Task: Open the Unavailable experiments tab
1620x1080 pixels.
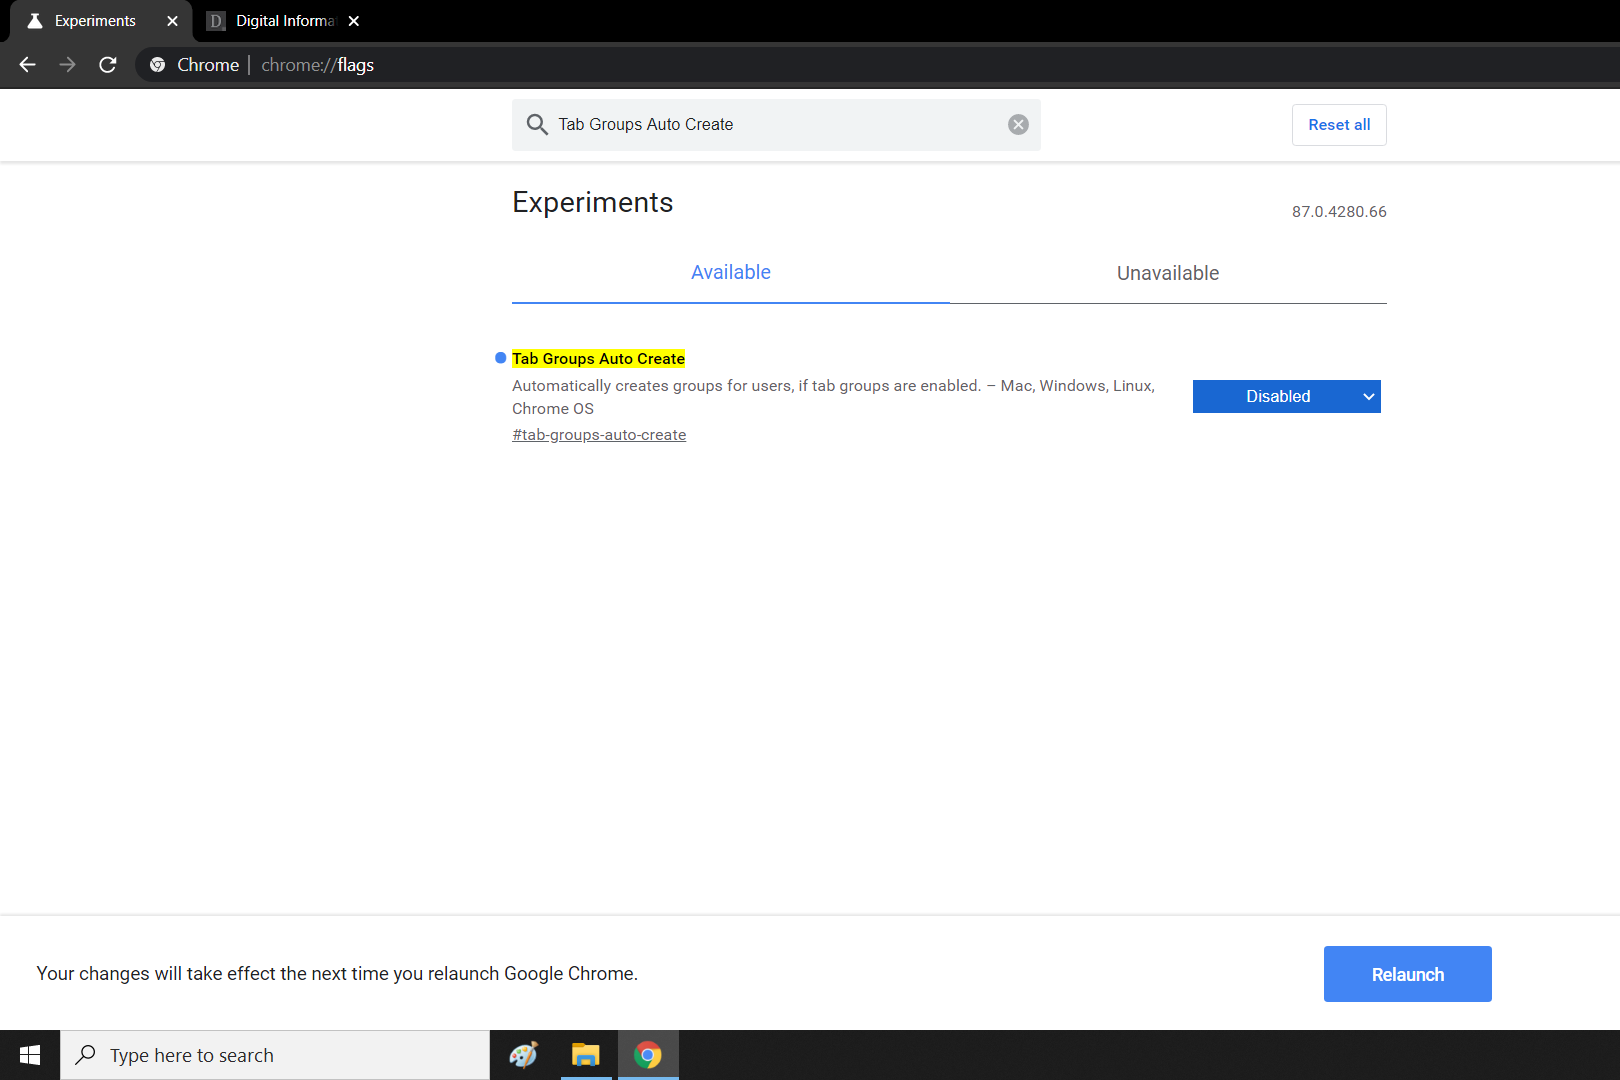Action: 1168,273
